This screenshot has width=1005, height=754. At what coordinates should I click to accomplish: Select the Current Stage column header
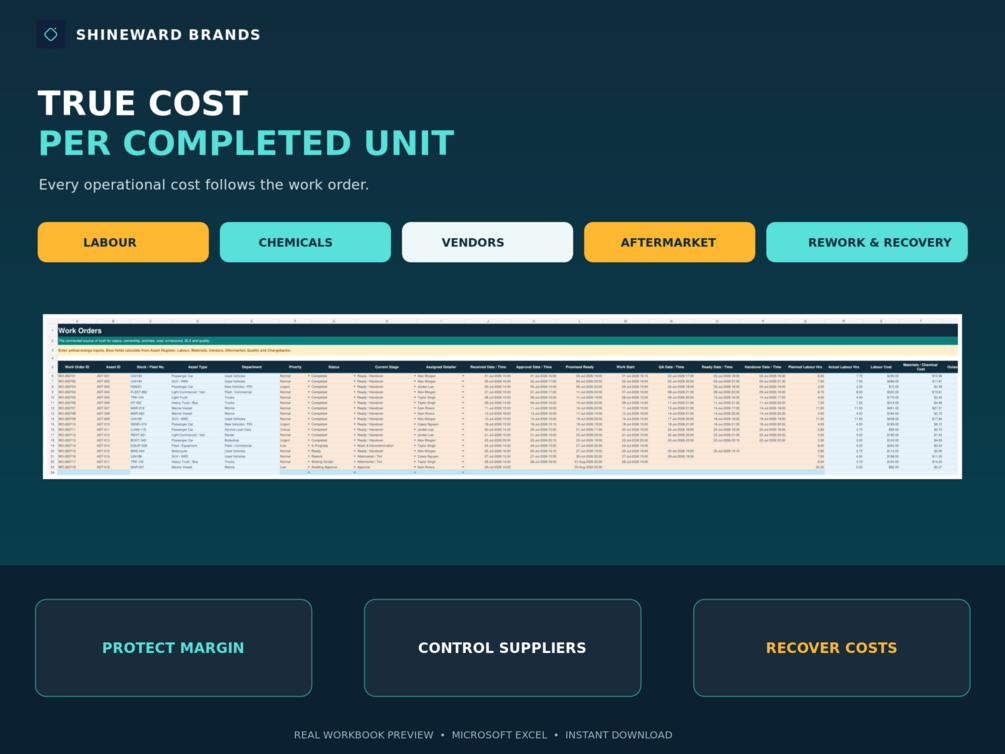(386, 367)
